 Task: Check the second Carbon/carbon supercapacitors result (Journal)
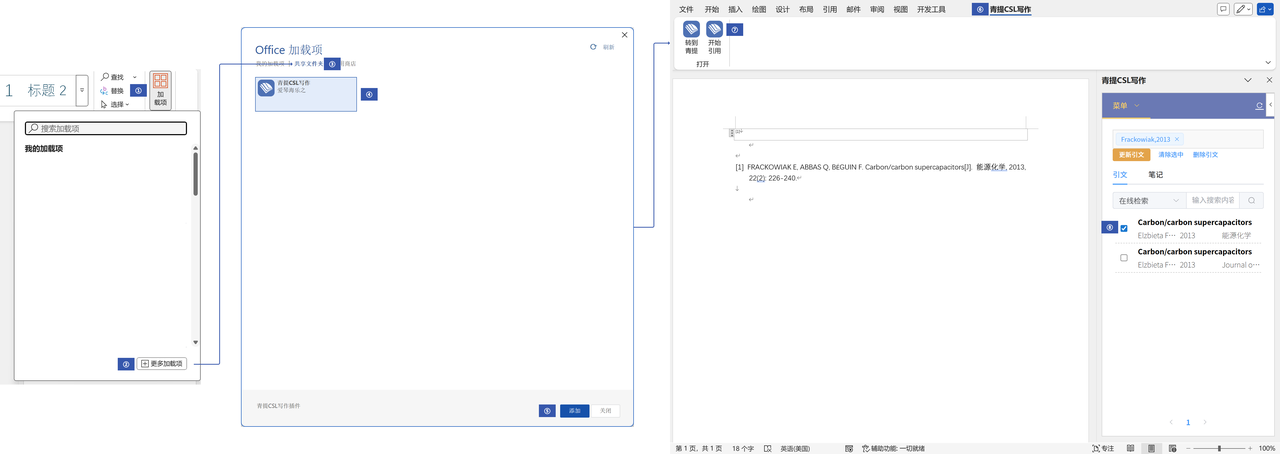(1124, 258)
